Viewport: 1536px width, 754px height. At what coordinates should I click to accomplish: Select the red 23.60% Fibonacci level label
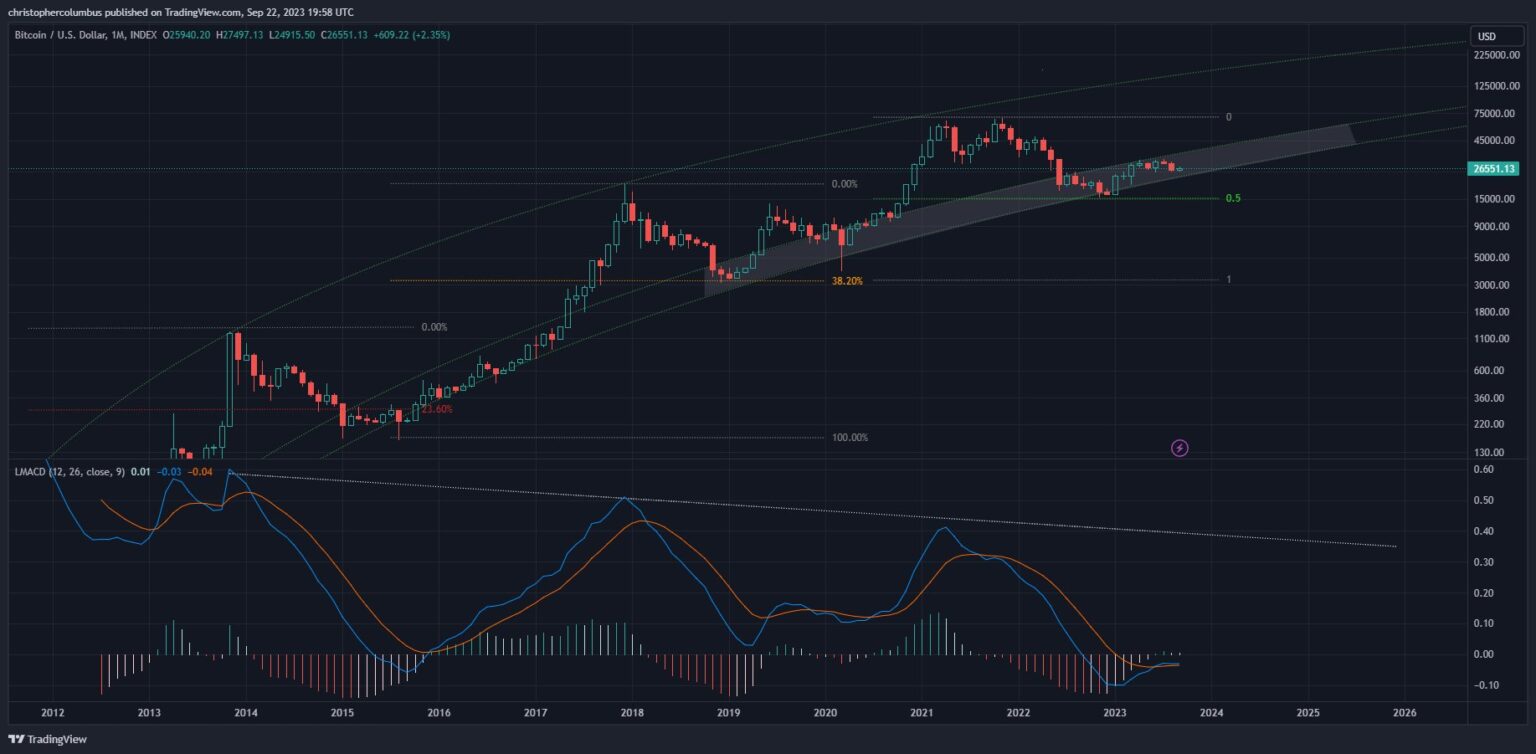click(436, 409)
